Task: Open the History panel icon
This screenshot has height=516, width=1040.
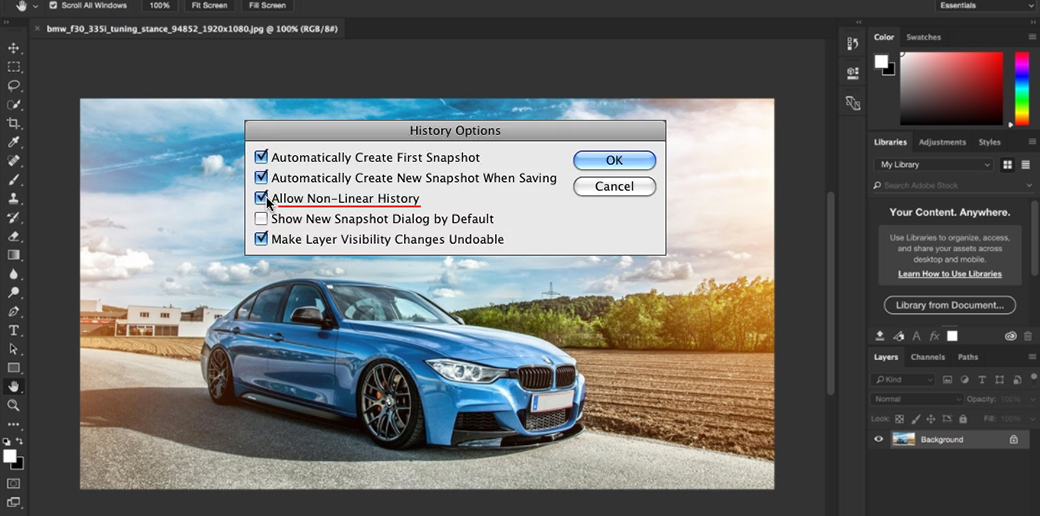Action: 852,44
